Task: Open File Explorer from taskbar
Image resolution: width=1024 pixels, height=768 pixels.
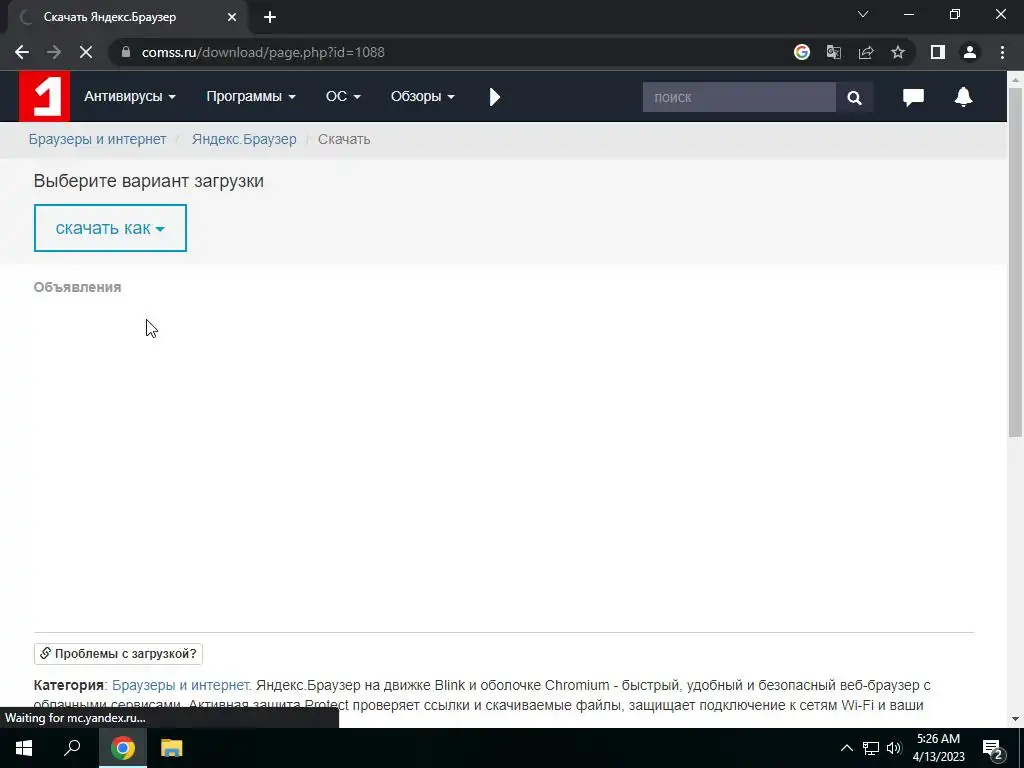Action: pos(172,748)
